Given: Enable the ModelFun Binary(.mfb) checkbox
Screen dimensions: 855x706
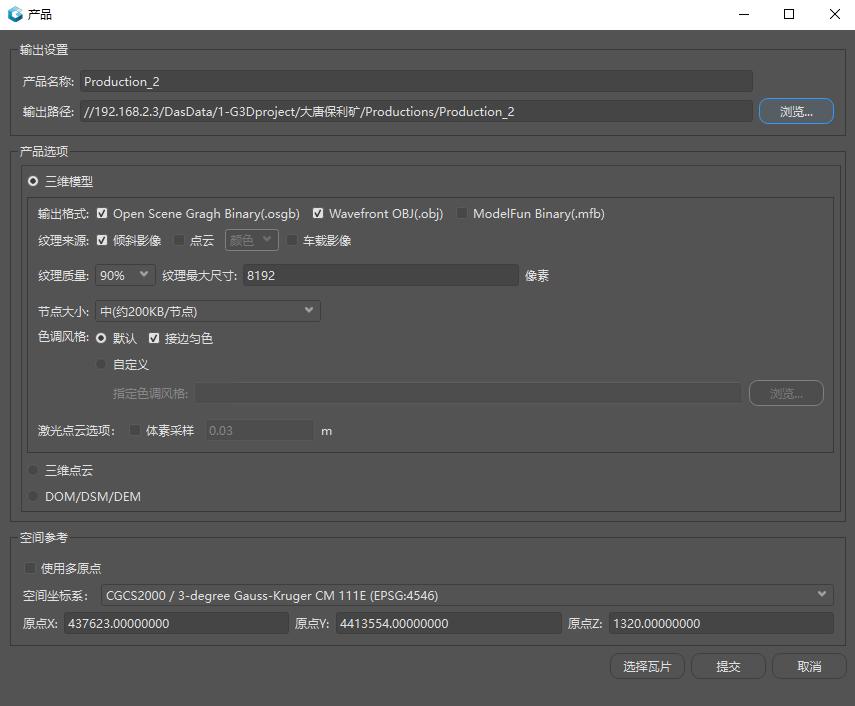Looking at the screenshot, I should (462, 213).
